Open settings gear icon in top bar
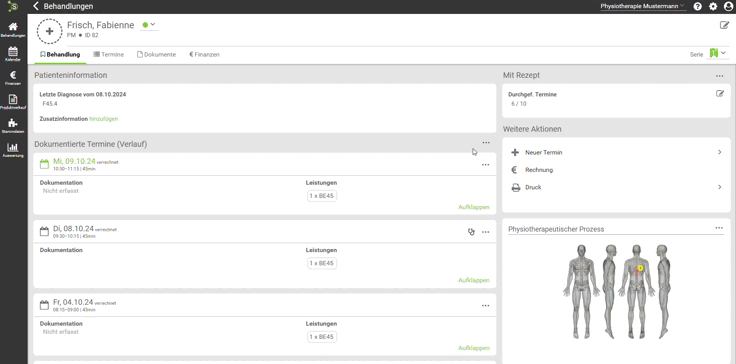Viewport: 736px width, 364px height. (713, 7)
